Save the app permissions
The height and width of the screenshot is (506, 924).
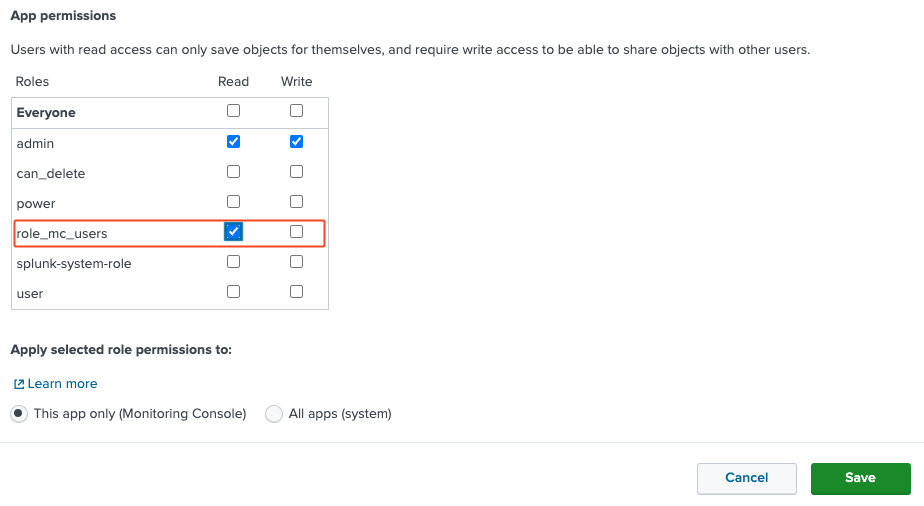(x=860, y=478)
